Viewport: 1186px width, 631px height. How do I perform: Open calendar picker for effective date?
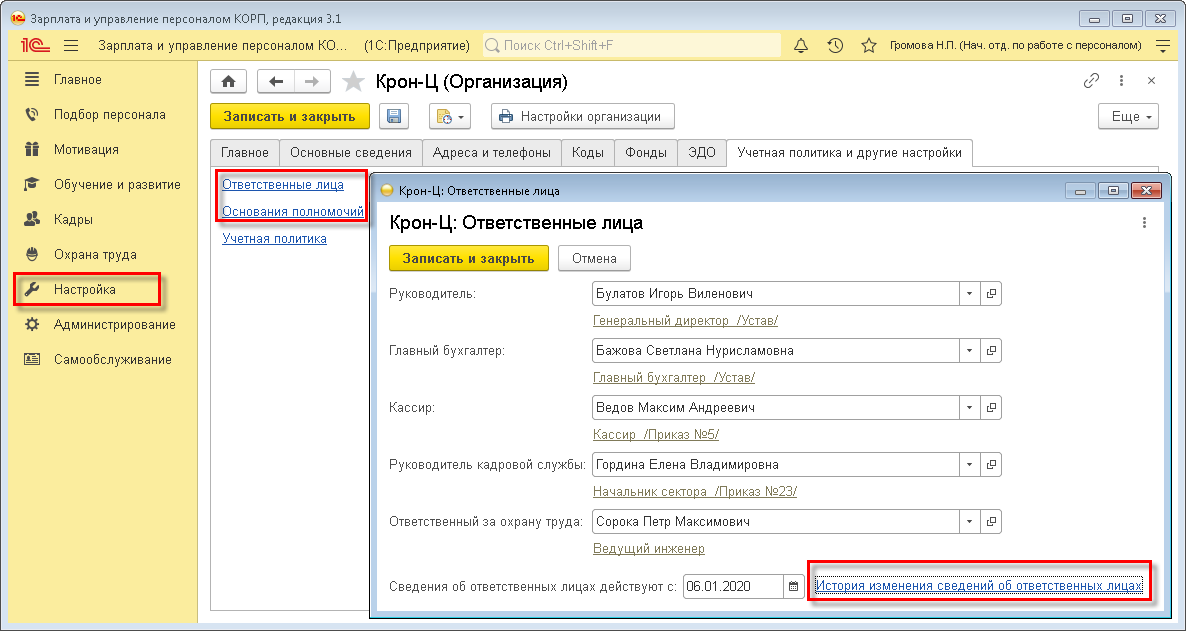pos(793,586)
